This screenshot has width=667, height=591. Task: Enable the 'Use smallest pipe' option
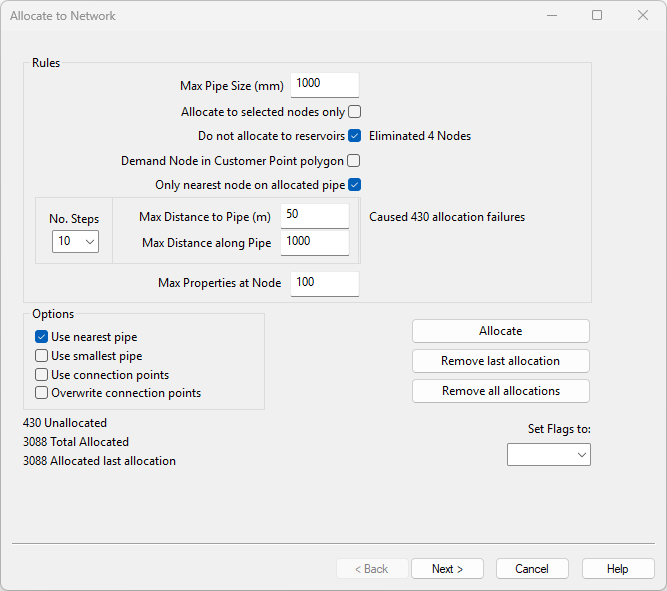pyautogui.click(x=42, y=356)
